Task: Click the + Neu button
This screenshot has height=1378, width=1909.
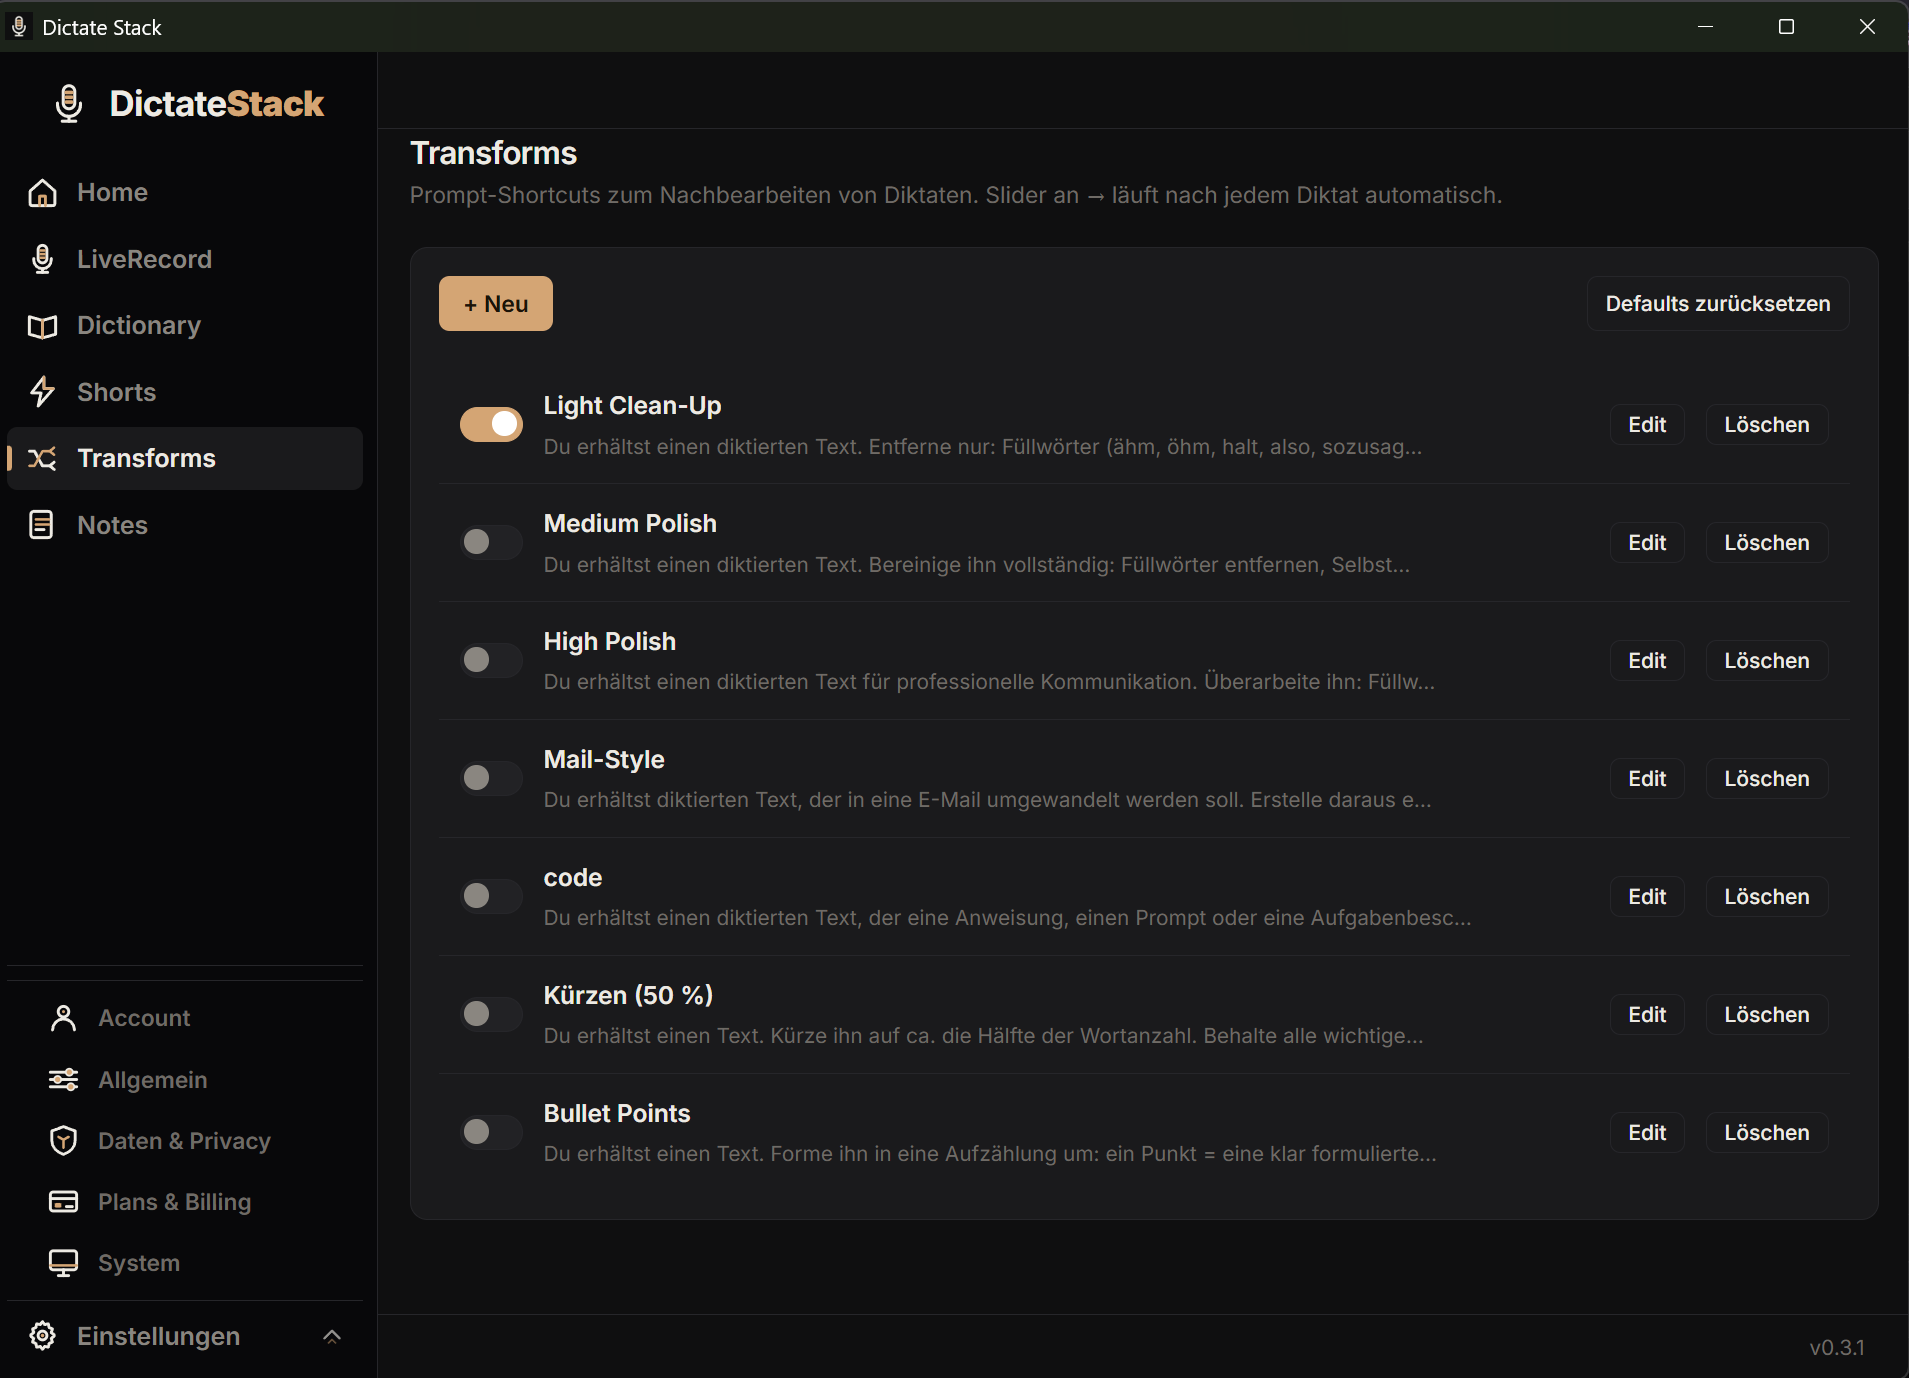Action: point(496,304)
